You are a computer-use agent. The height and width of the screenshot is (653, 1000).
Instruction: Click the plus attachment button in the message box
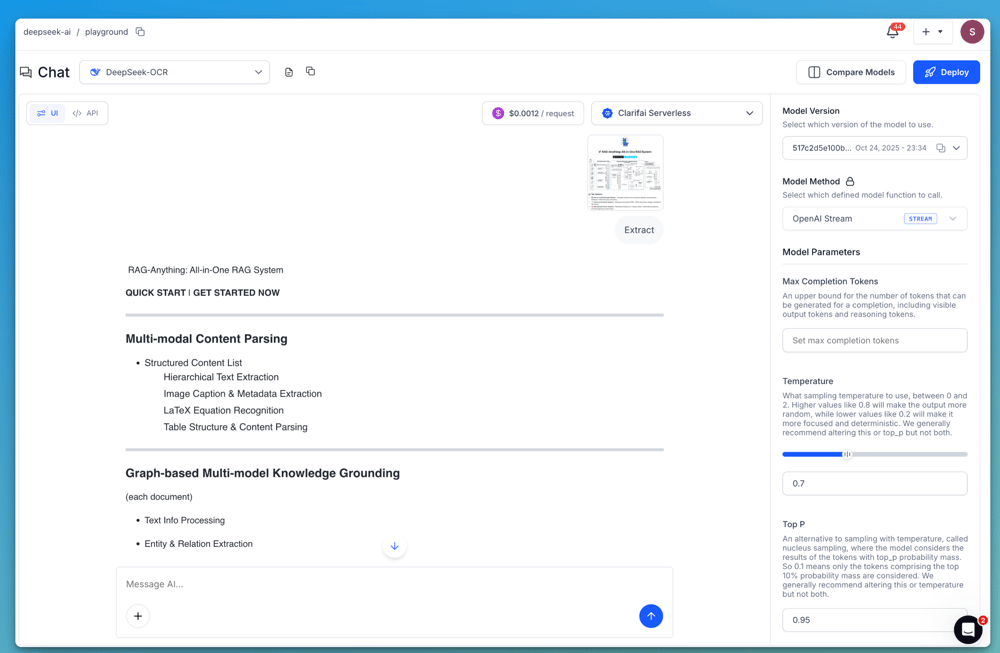click(138, 616)
